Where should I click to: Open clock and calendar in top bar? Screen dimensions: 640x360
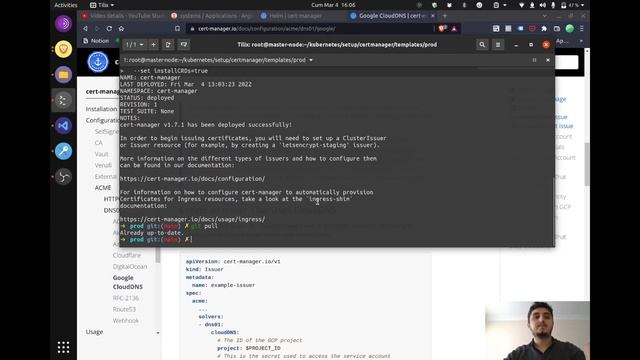[333, 5]
